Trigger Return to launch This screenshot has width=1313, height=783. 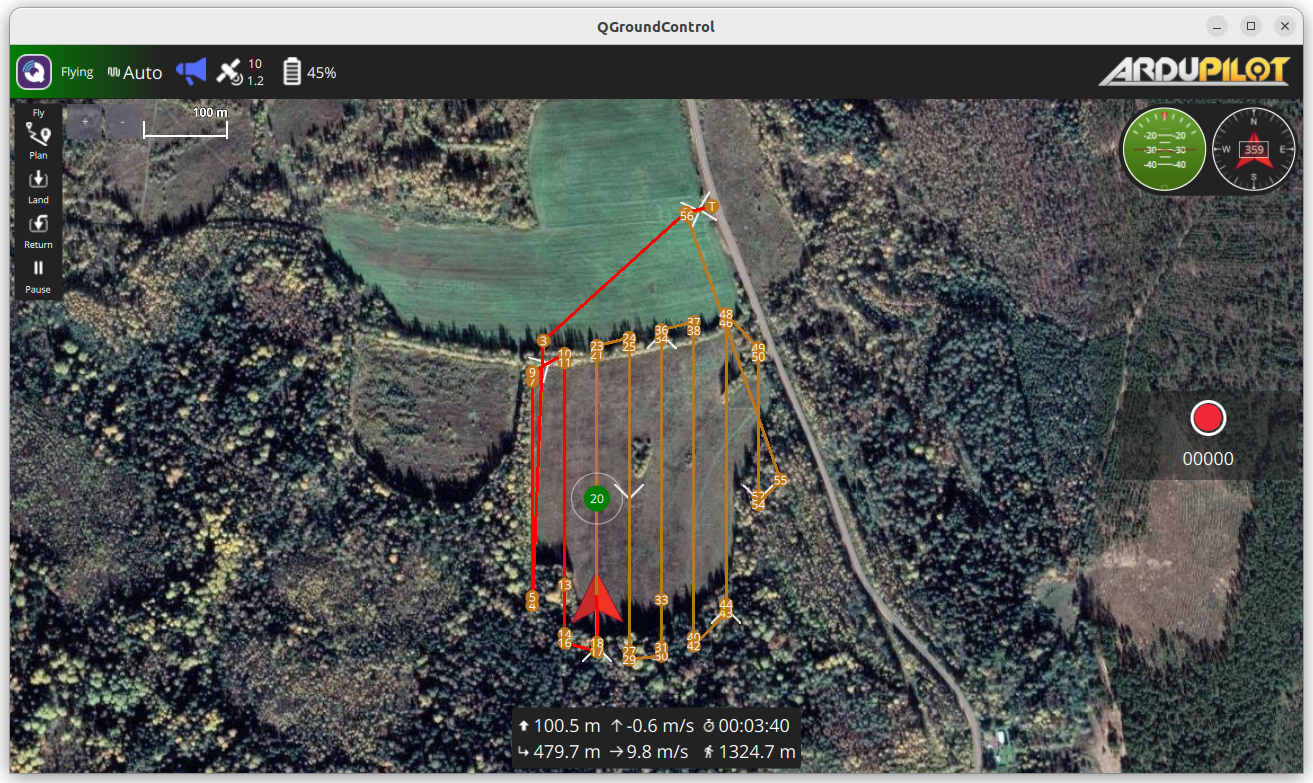point(38,230)
